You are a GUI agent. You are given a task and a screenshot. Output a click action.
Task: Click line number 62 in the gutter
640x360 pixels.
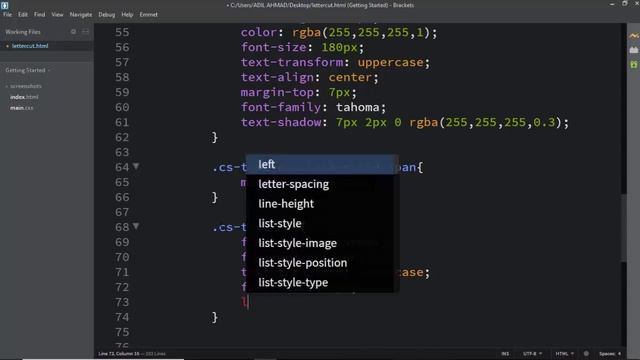pyautogui.click(x=122, y=137)
